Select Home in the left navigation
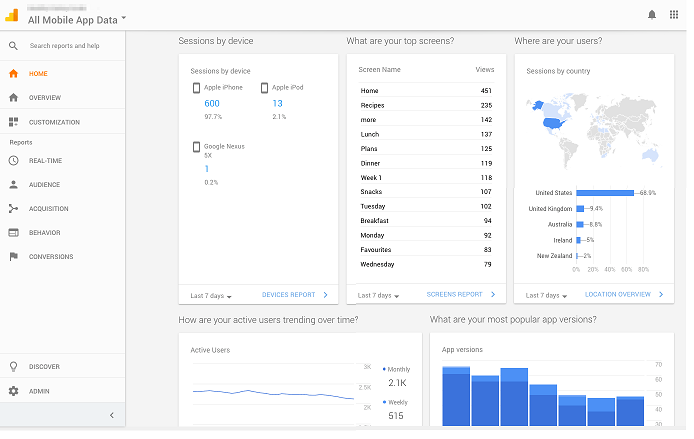Viewport: 694px width, 439px height. tap(38, 74)
